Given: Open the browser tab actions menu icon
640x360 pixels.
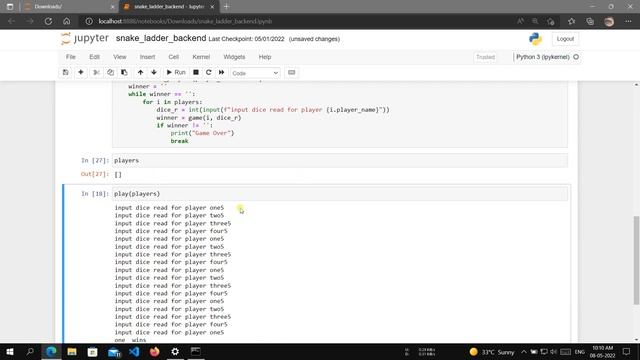Looking at the screenshot, I should click(x=10, y=7).
